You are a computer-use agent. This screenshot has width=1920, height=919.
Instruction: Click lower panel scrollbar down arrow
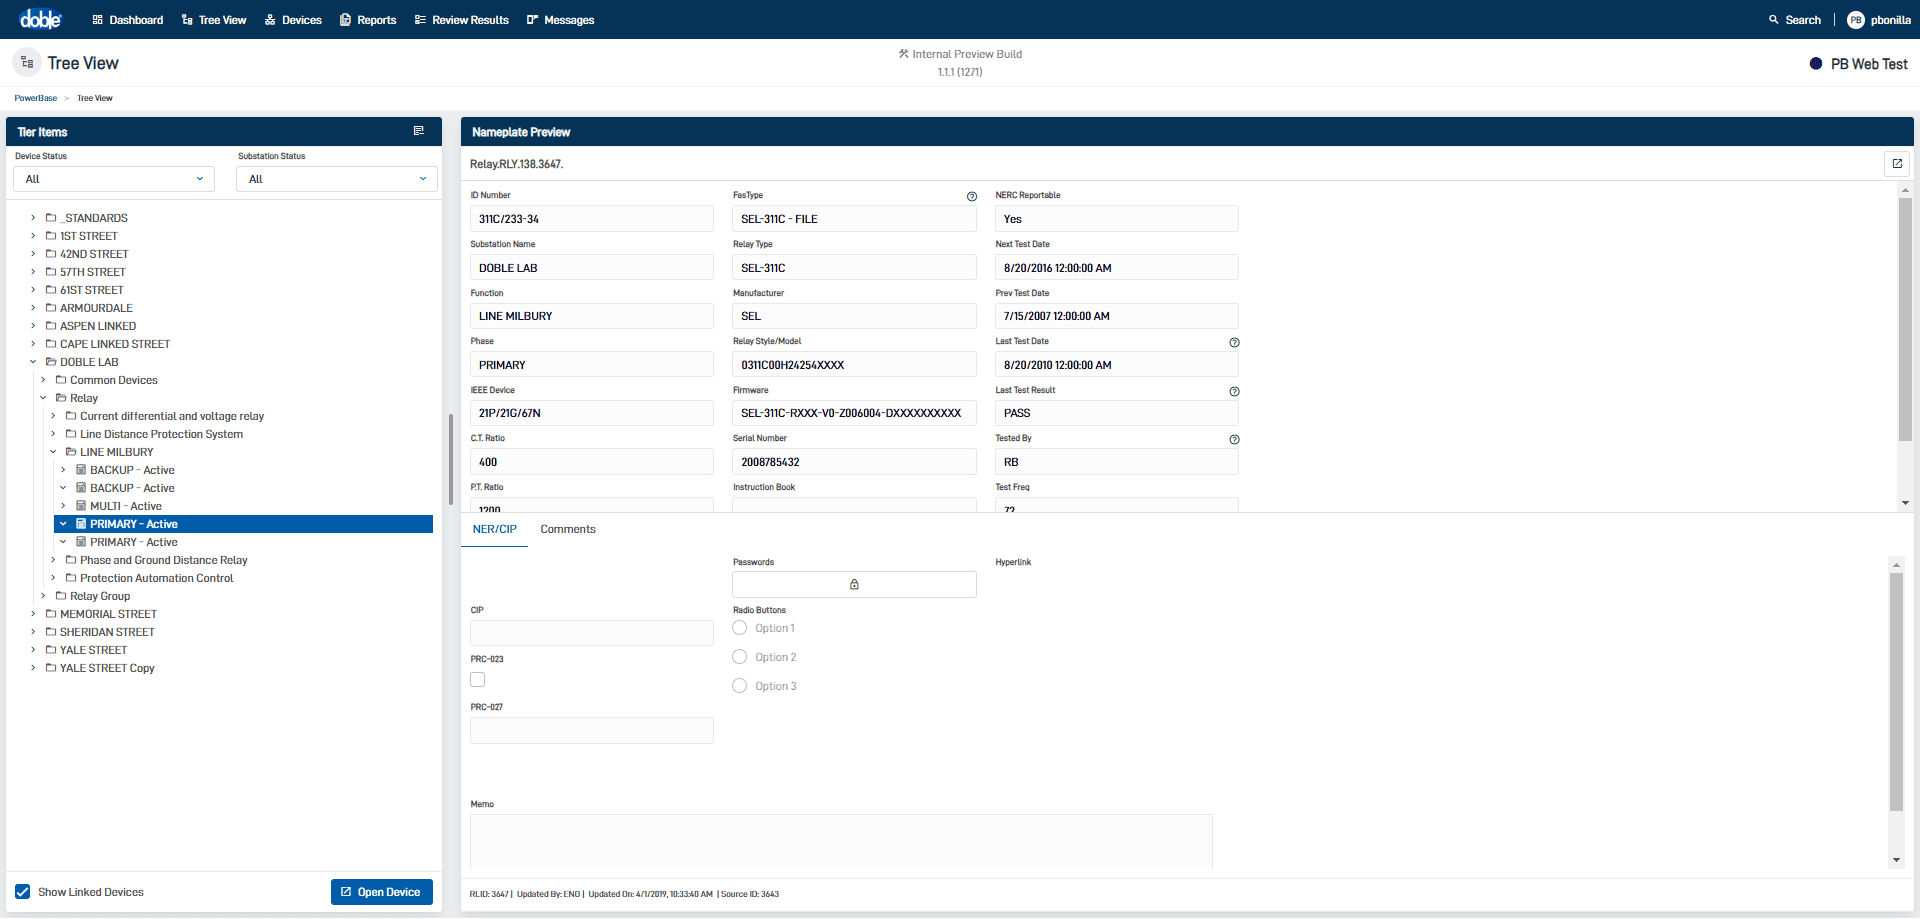1896,860
